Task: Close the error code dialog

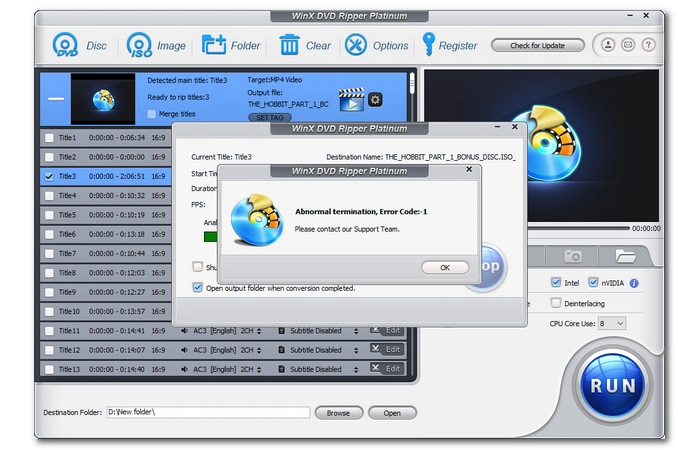Action: [469, 169]
